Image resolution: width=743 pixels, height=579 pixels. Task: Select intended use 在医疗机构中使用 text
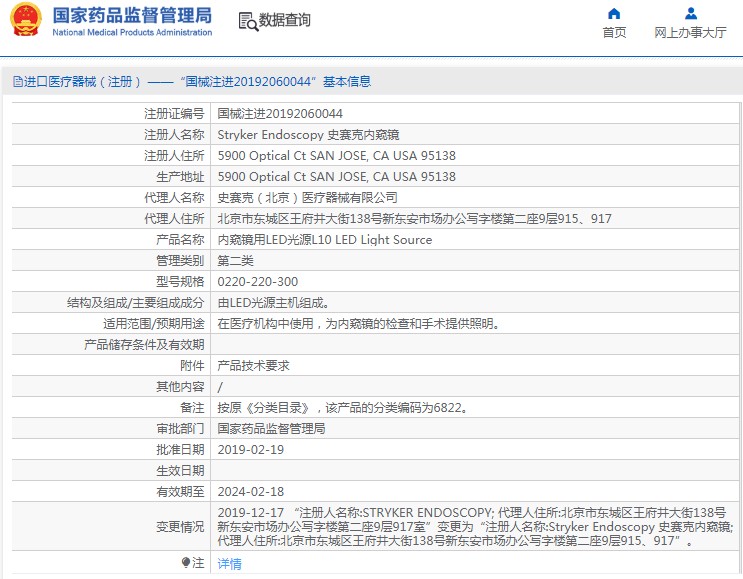pos(359,324)
